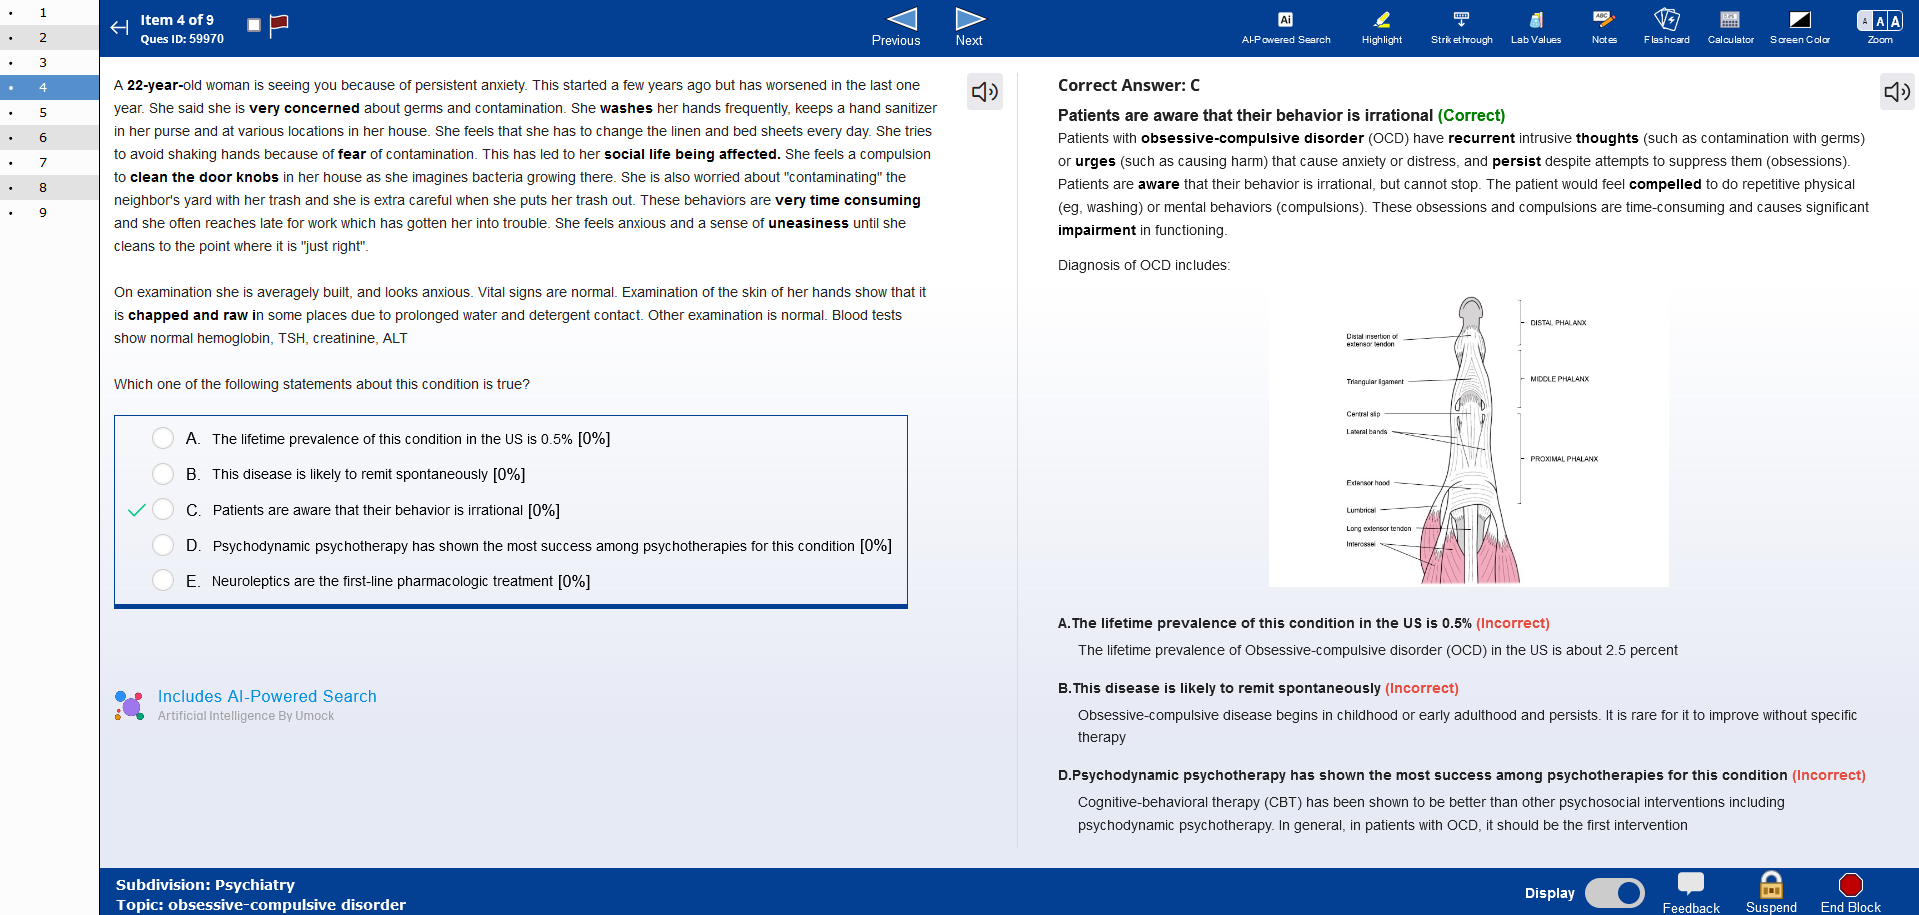The width and height of the screenshot is (1919, 915).
Task: Select answer option D radio button
Action: (x=163, y=545)
